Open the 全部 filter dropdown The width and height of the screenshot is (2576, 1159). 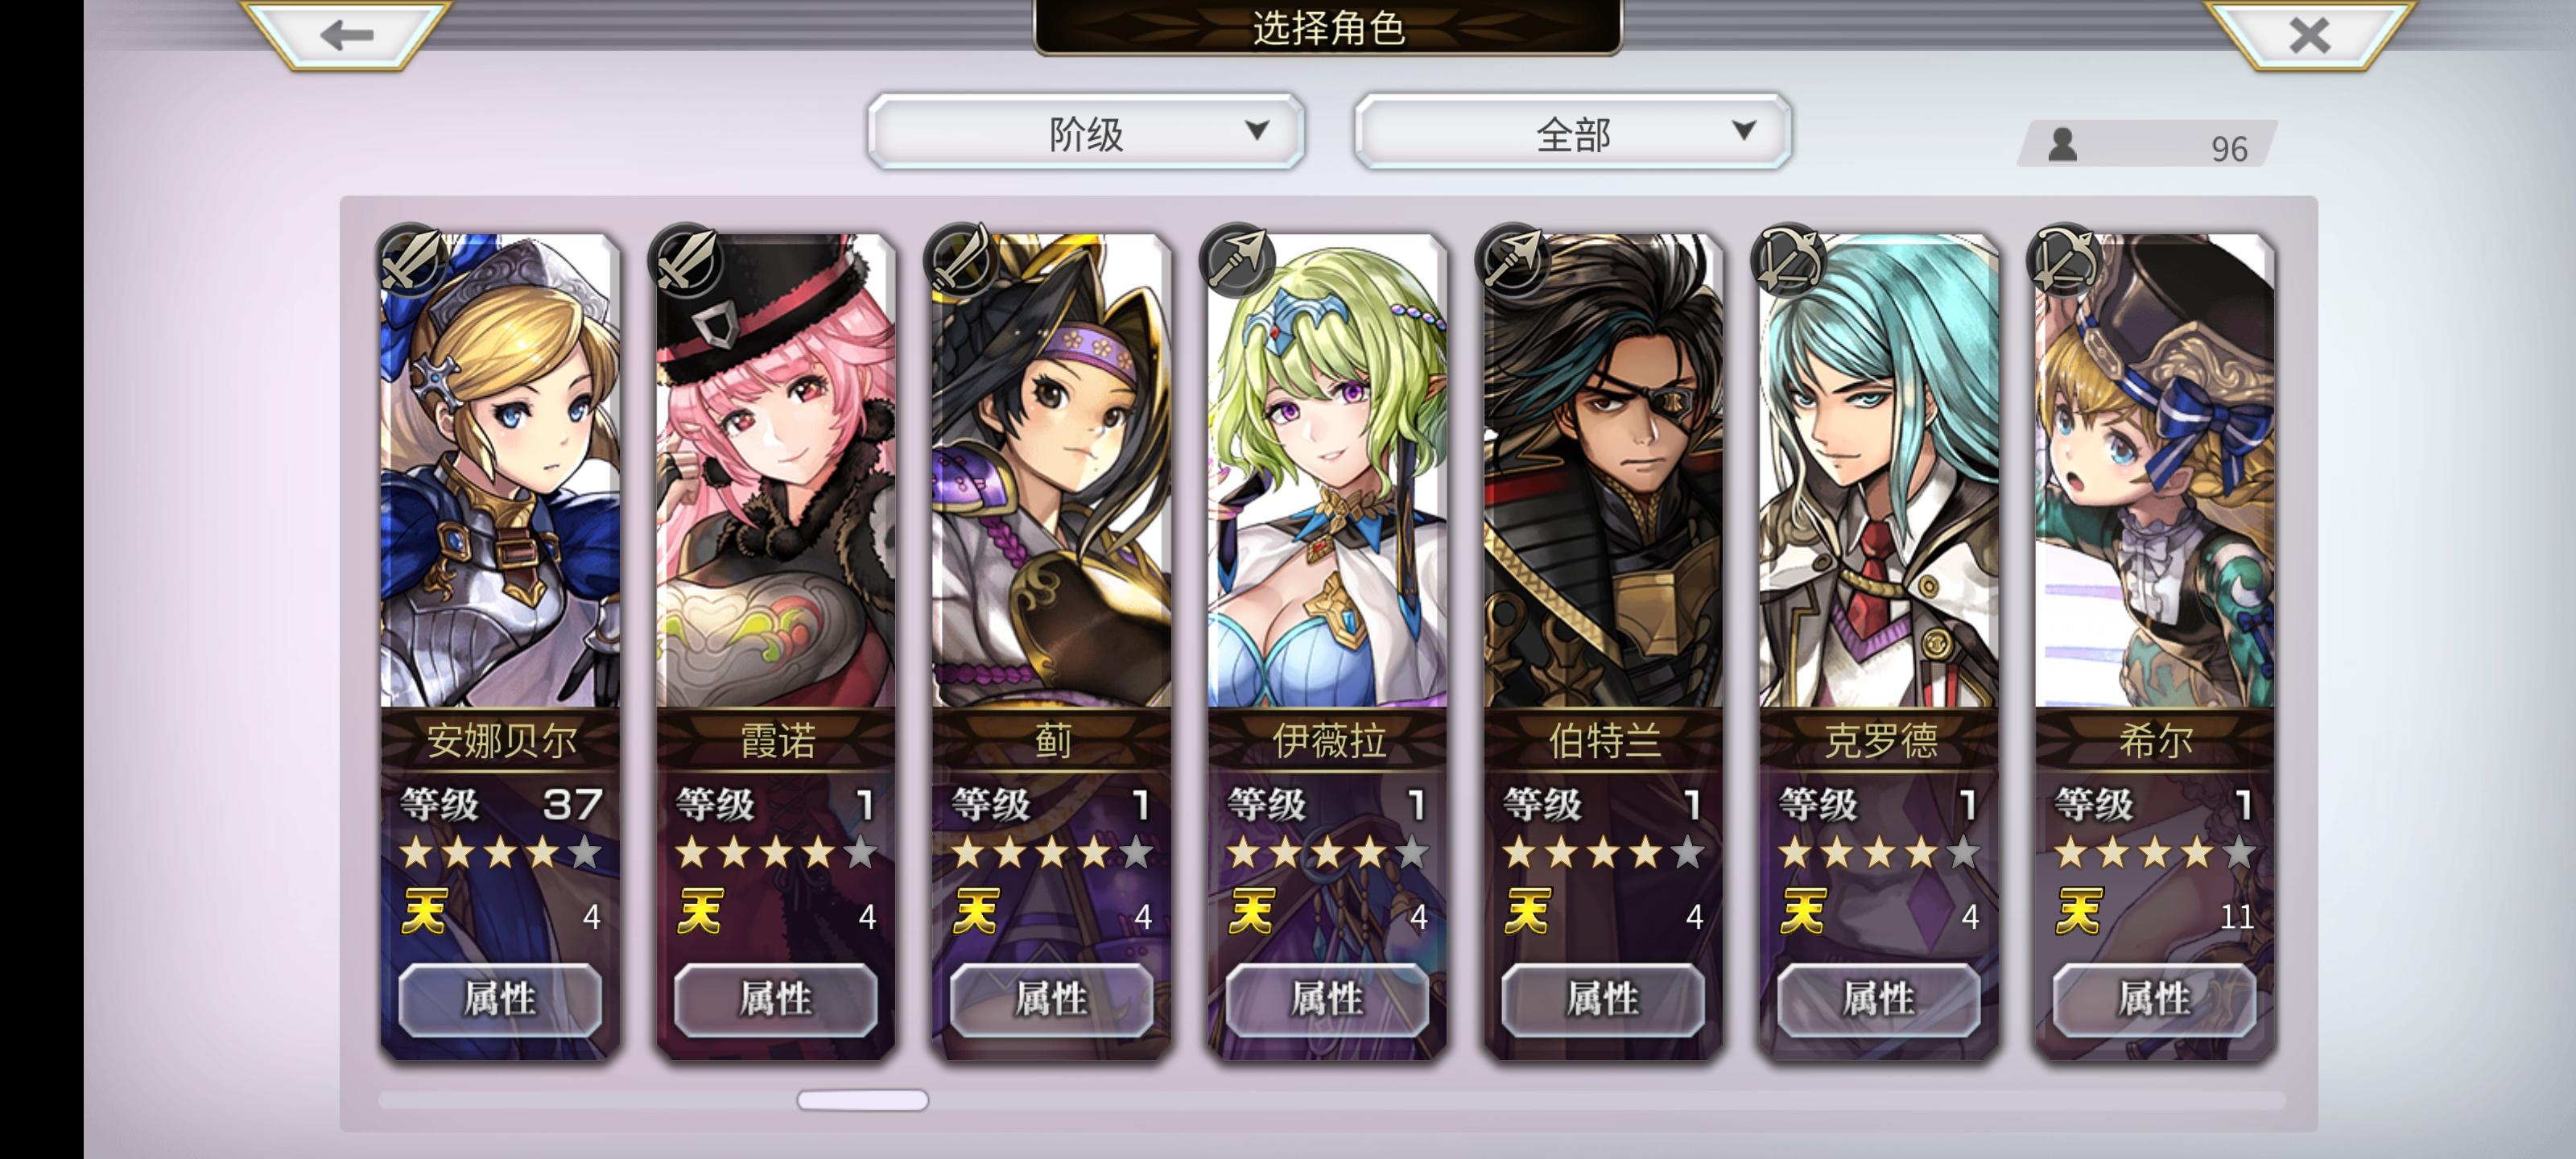[1572, 132]
